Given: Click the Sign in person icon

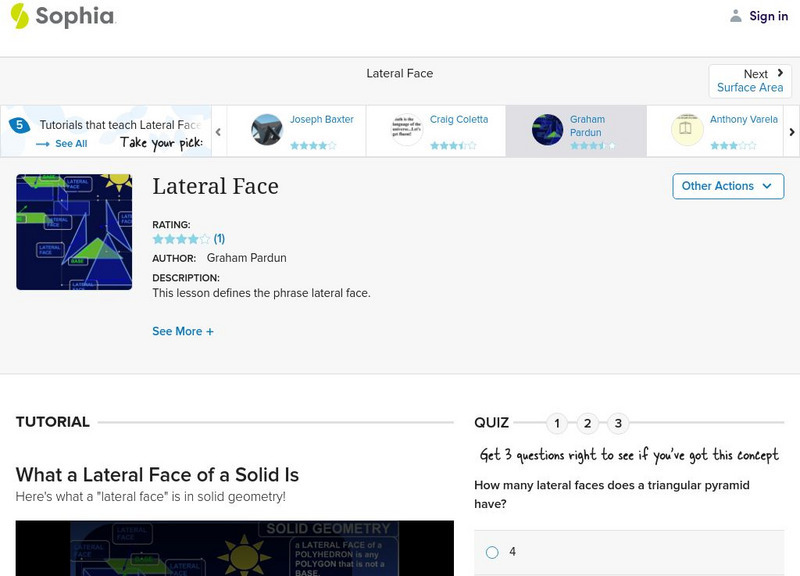Looking at the screenshot, I should click(736, 15).
